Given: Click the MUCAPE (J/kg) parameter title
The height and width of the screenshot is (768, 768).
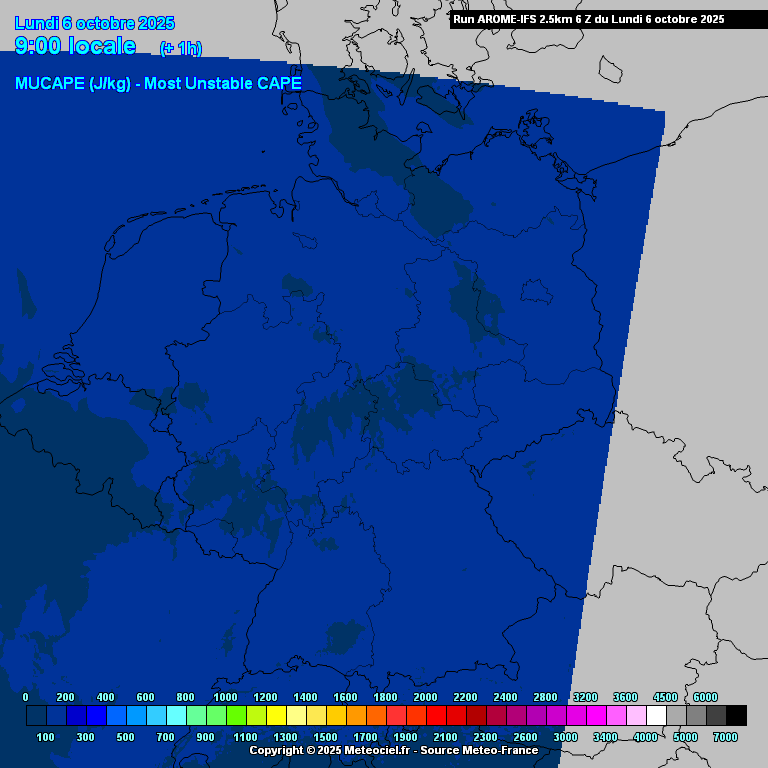Looking at the screenshot, I should click(158, 84).
